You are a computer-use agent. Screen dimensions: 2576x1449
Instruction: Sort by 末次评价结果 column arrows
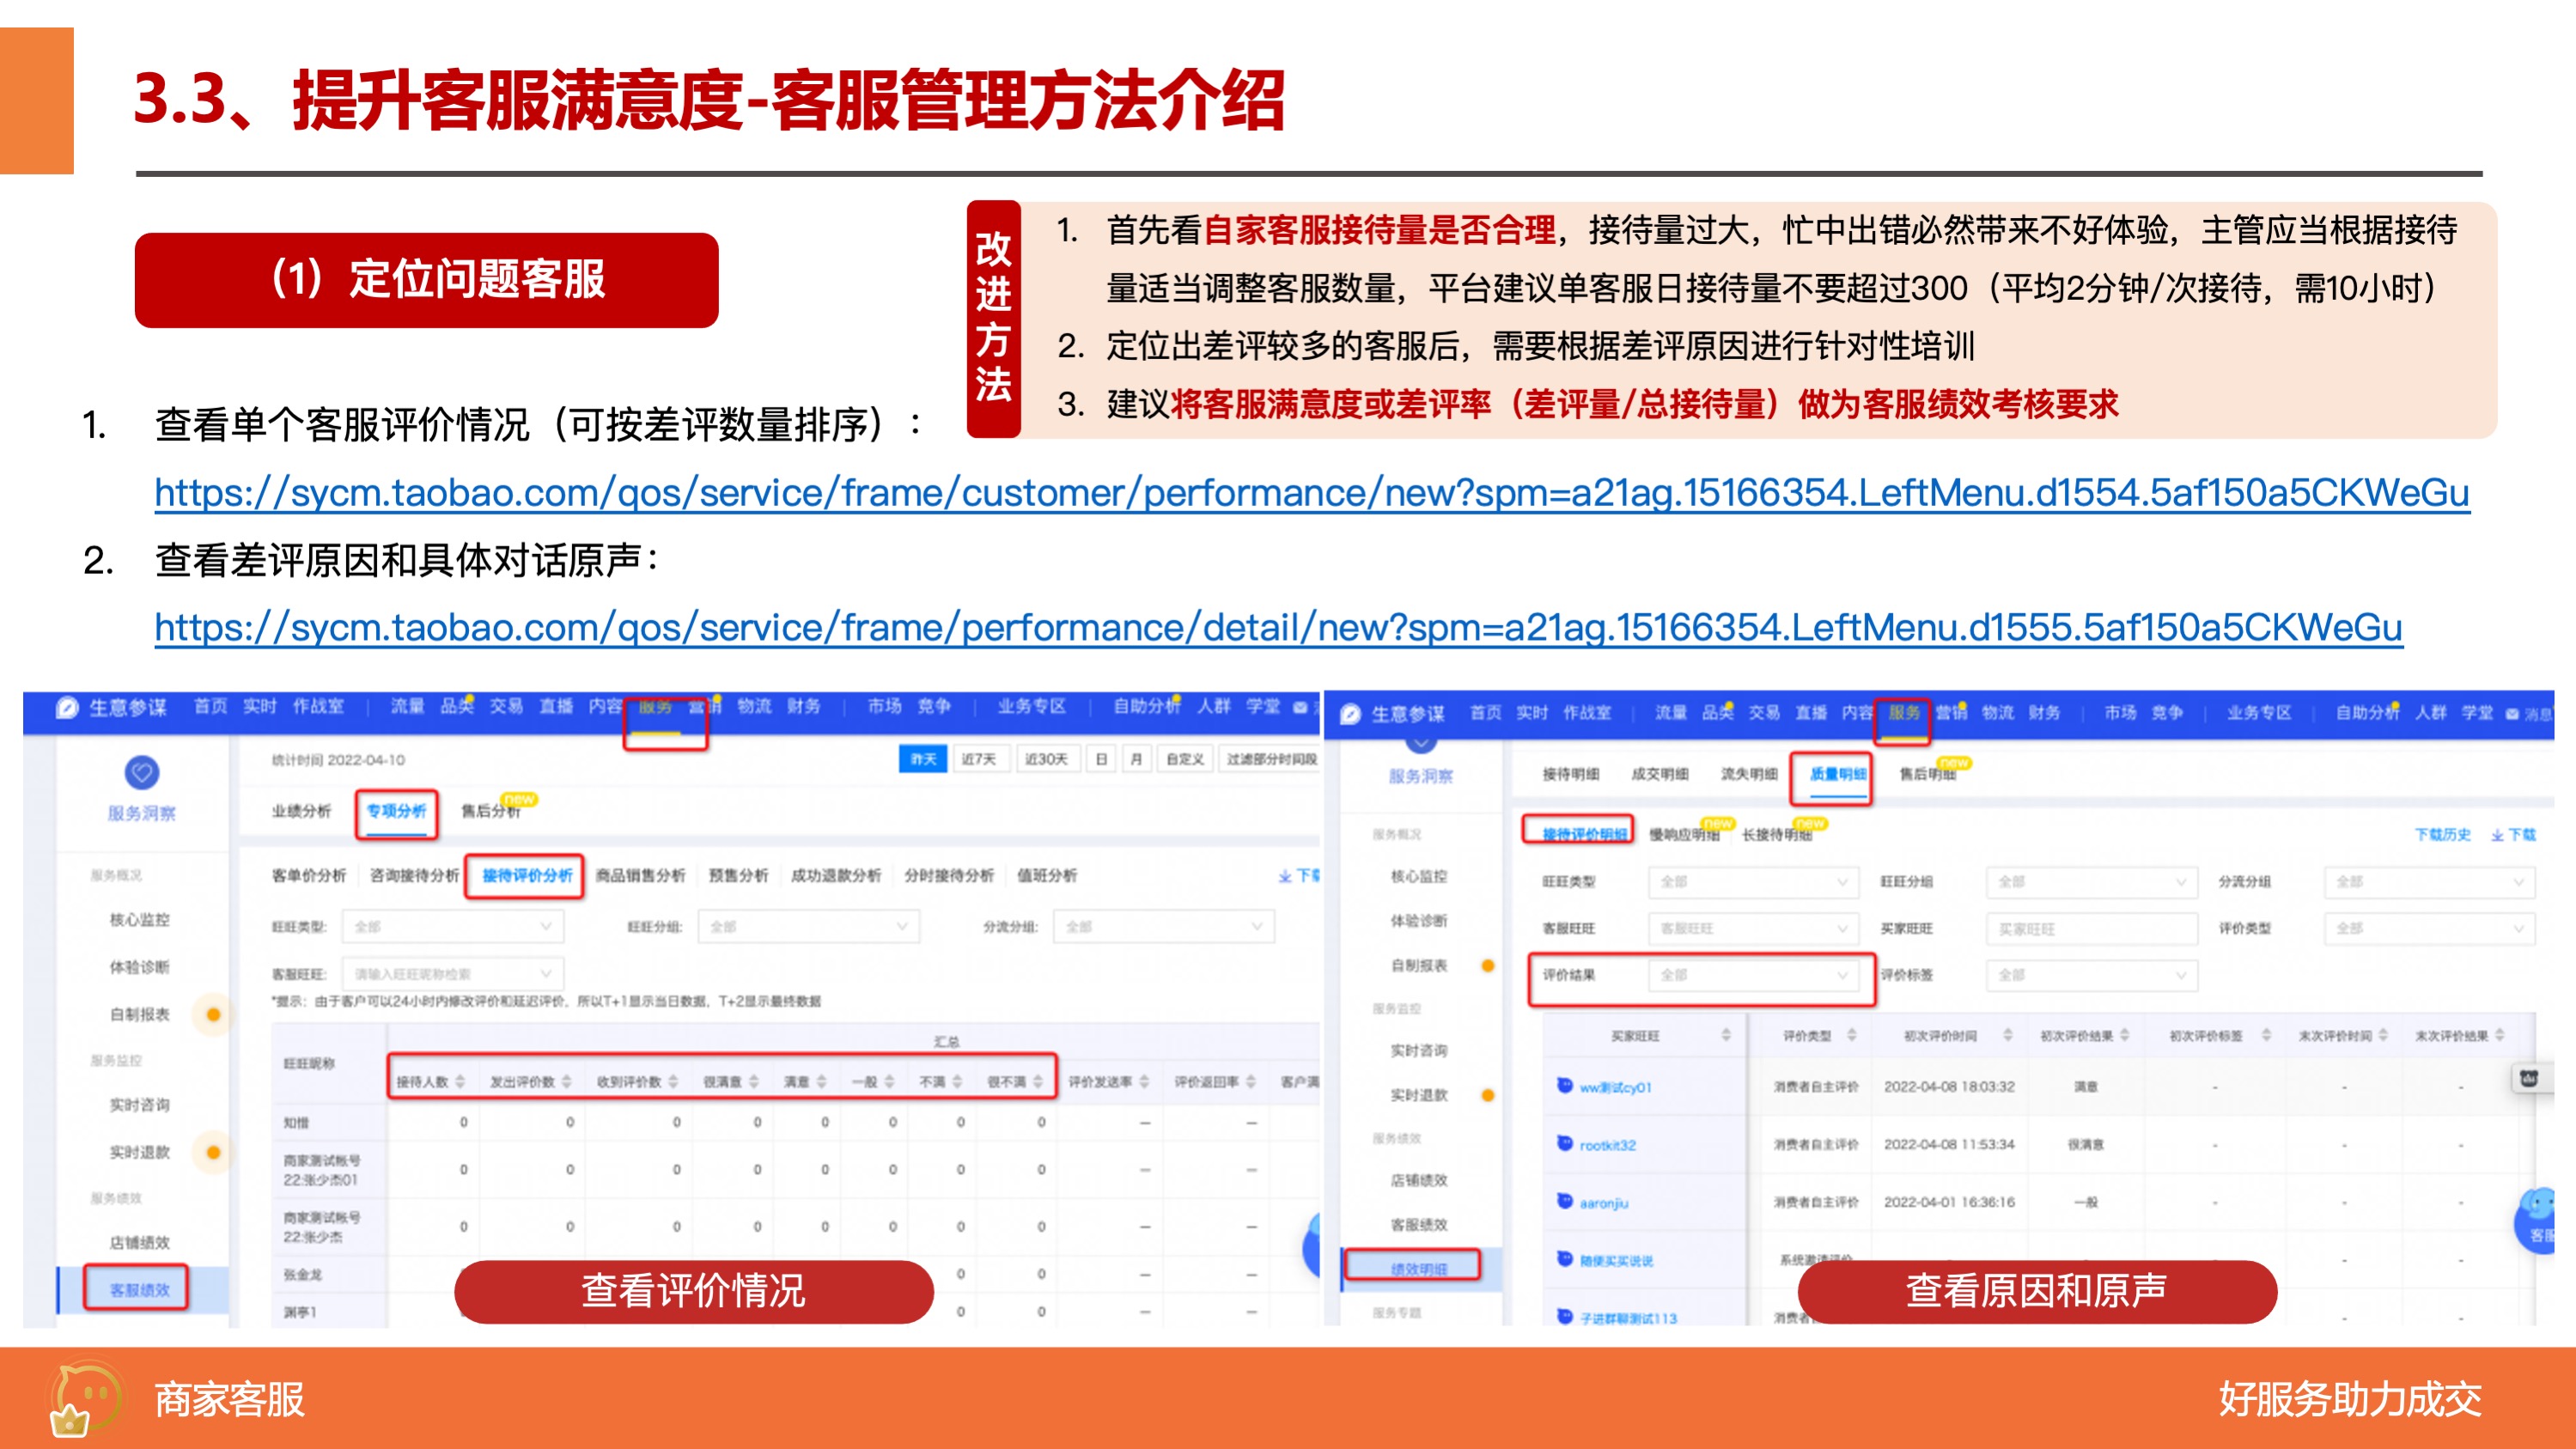[x=2500, y=1034]
